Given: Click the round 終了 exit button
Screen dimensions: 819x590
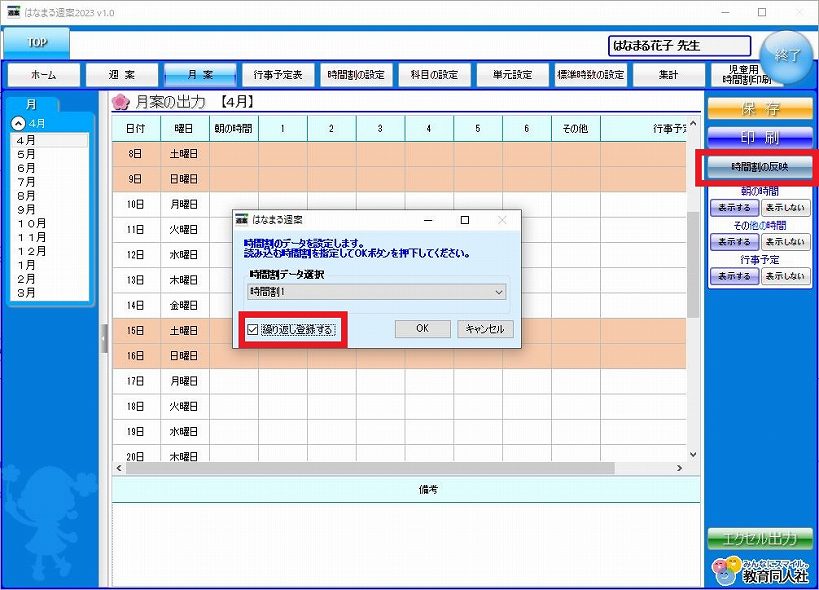Looking at the screenshot, I should tap(786, 57).
